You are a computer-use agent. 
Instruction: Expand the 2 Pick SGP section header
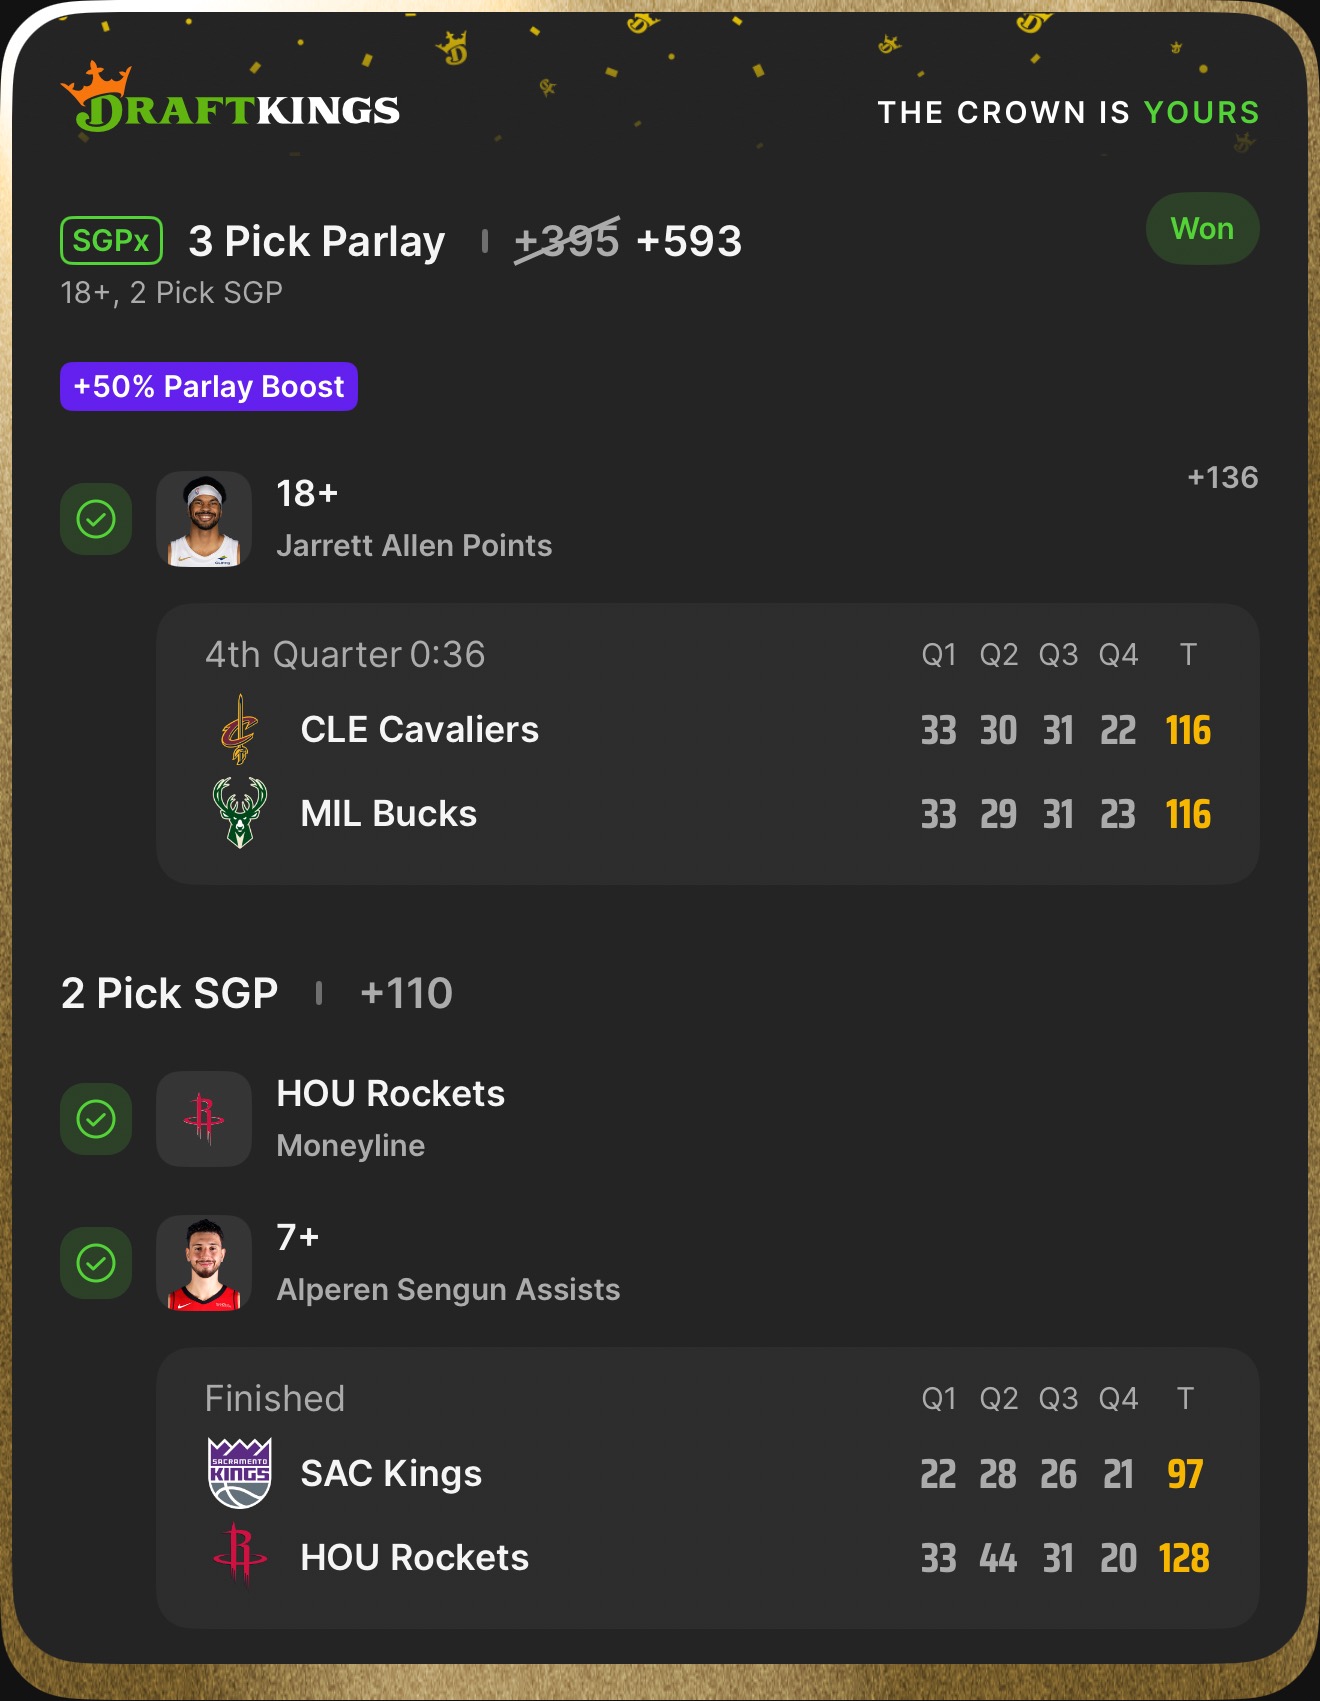pos(170,993)
